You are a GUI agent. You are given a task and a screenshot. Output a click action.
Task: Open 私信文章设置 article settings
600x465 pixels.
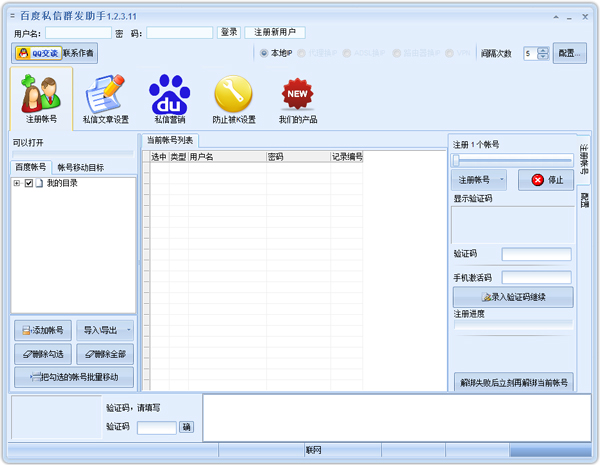click(106, 99)
